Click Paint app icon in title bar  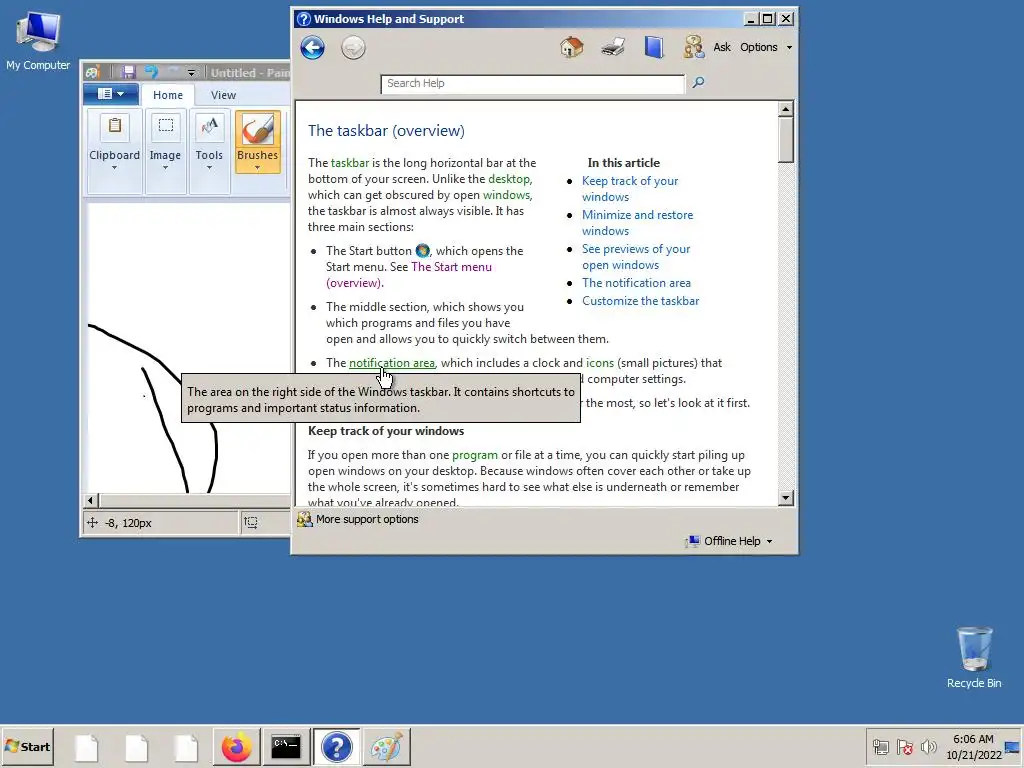tap(93, 72)
